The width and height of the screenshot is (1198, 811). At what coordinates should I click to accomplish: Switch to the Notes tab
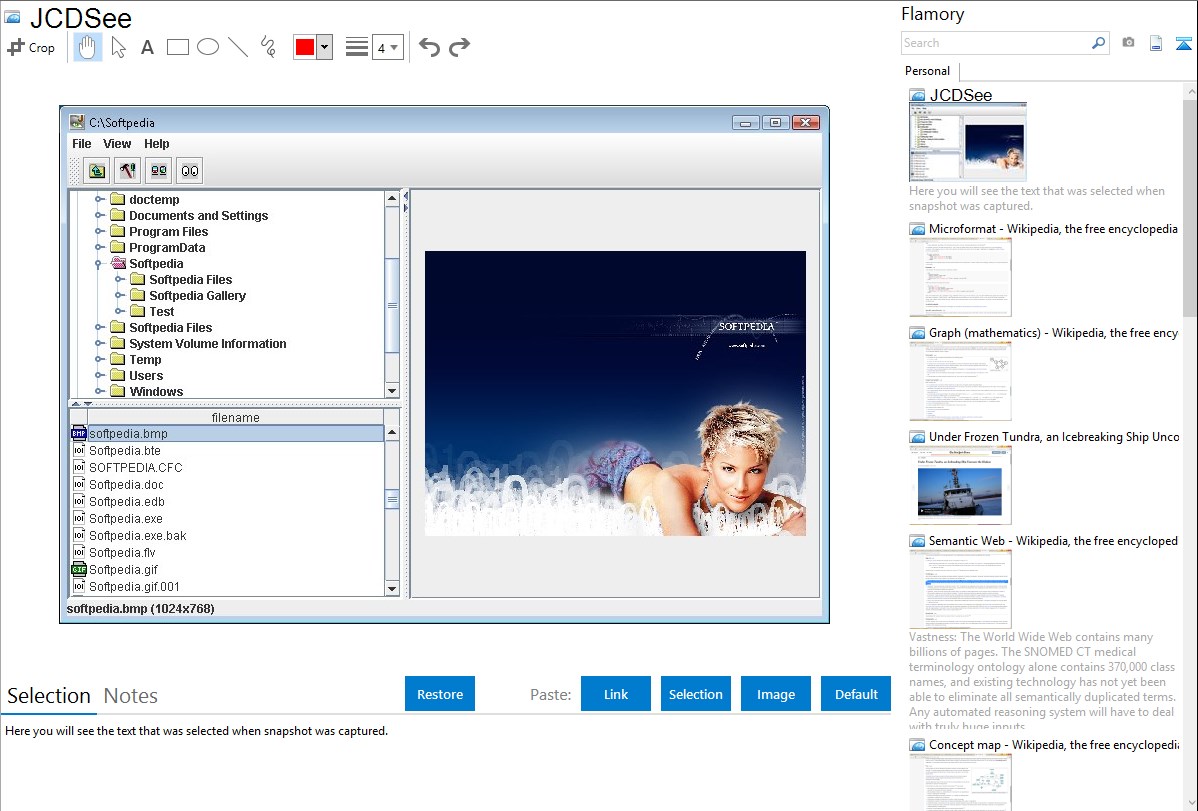(x=131, y=696)
